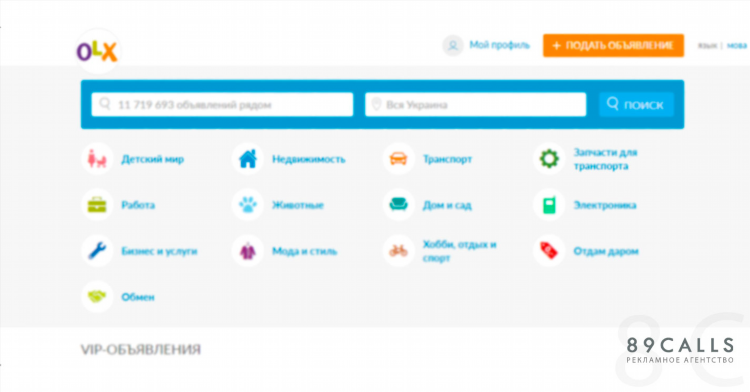The height and width of the screenshot is (392, 750).
Task: Select the Отдам даром tag icon
Action: pos(549,250)
